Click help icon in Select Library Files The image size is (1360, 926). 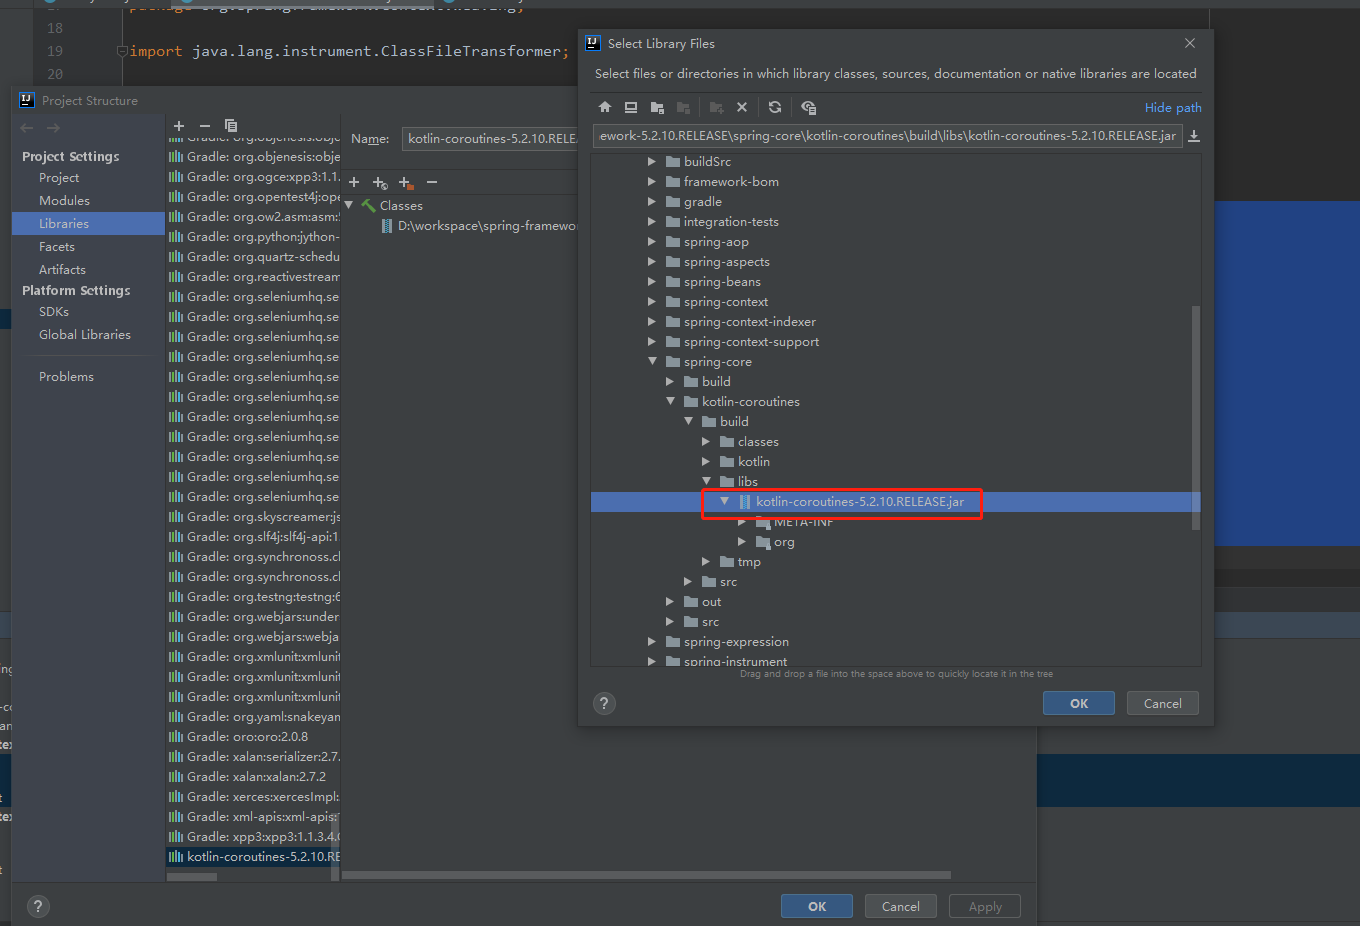coord(604,703)
